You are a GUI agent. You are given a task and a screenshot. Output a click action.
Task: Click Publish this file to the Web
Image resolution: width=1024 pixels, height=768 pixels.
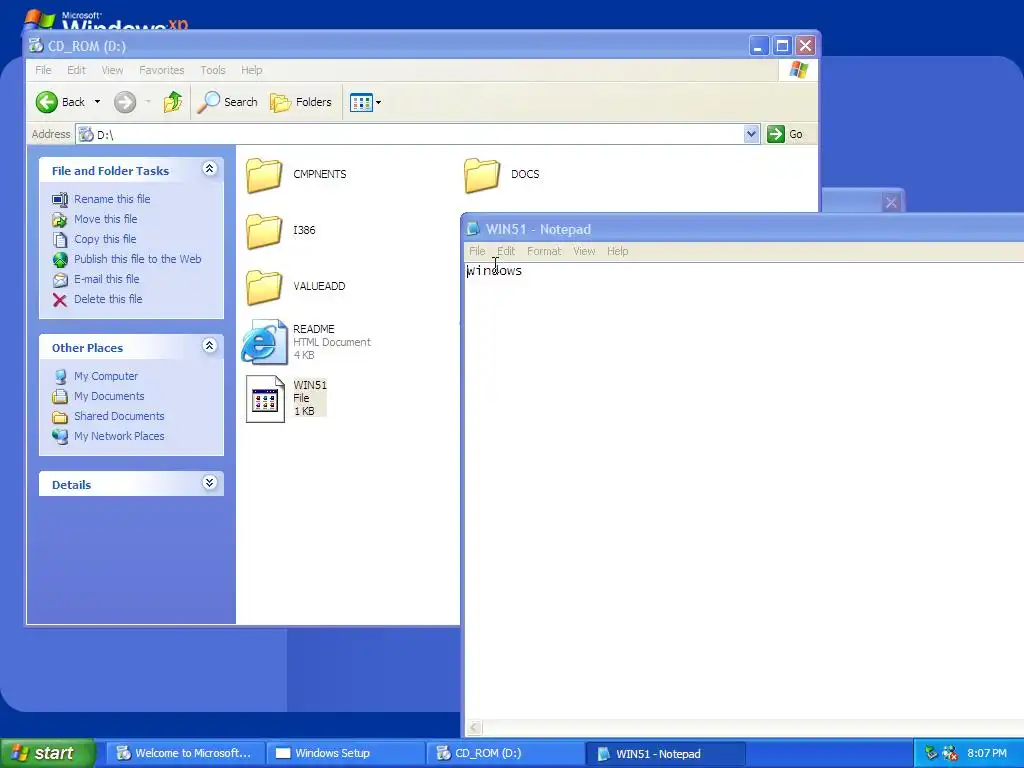click(137, 259)
